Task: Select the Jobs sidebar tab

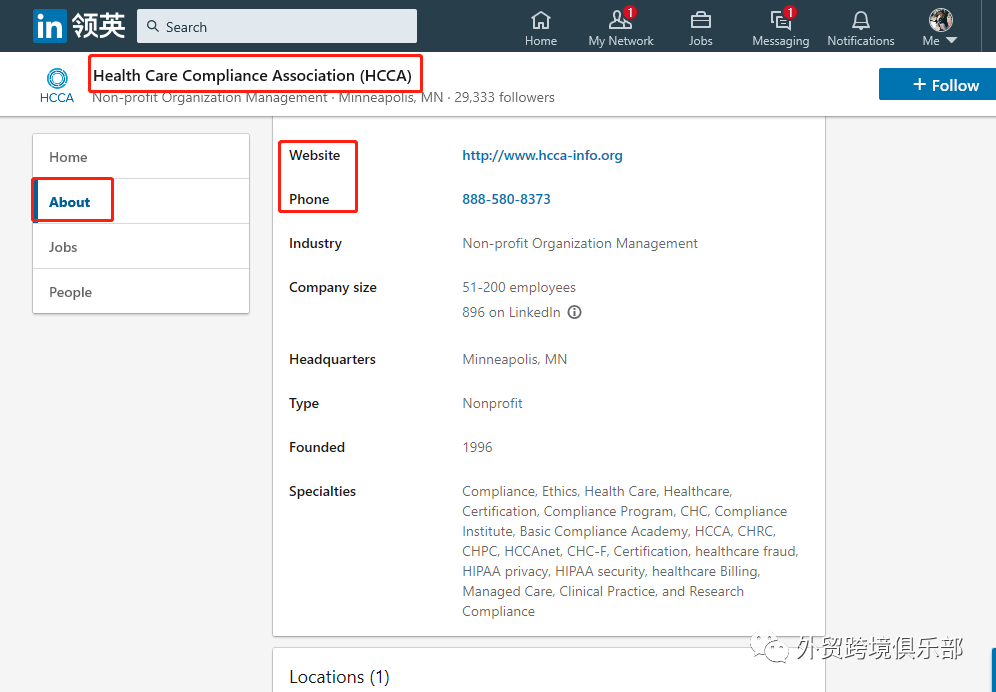Action: coord(141,247)
